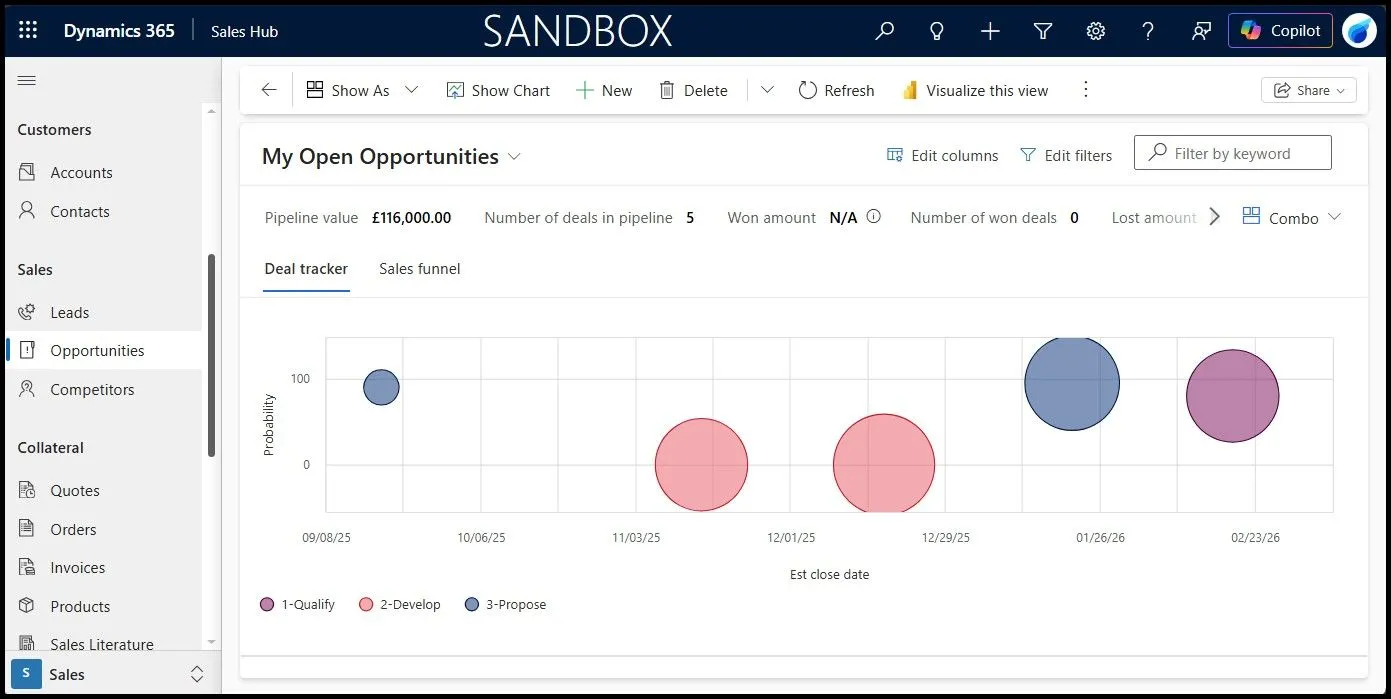Open the more commands vertical ellipsis
Image resolution: width=1391 pixels, height=699 pixels.
[1086, 90]
